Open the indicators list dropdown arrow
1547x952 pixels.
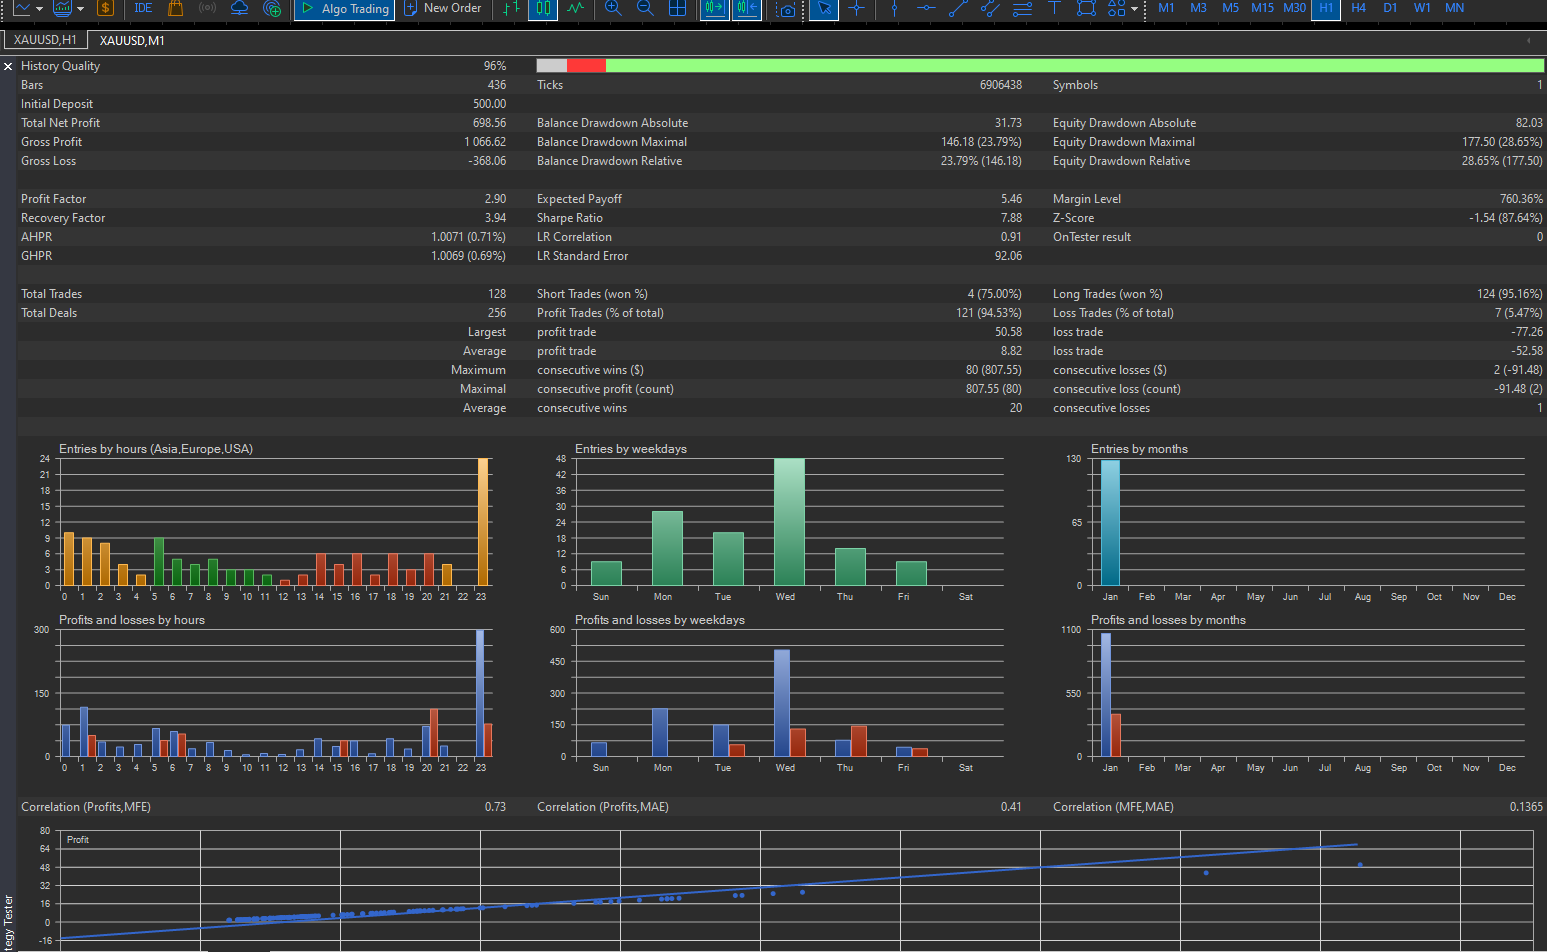pyautogui.click(x=80, y=8)
